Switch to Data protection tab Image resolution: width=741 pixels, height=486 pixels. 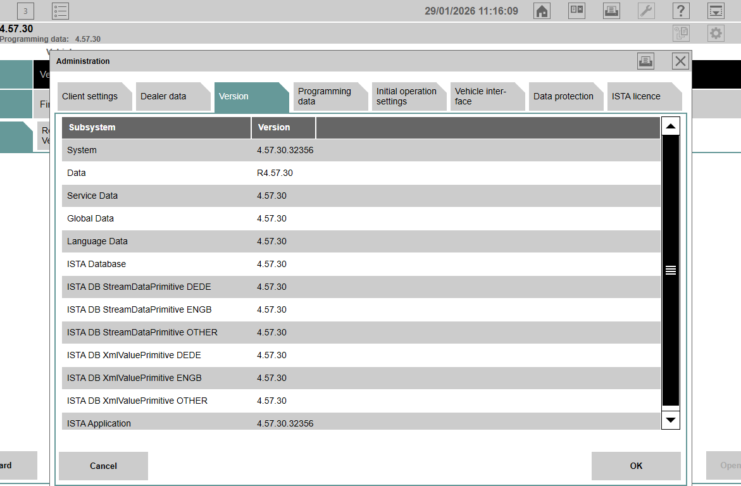[x=565, y=96]
